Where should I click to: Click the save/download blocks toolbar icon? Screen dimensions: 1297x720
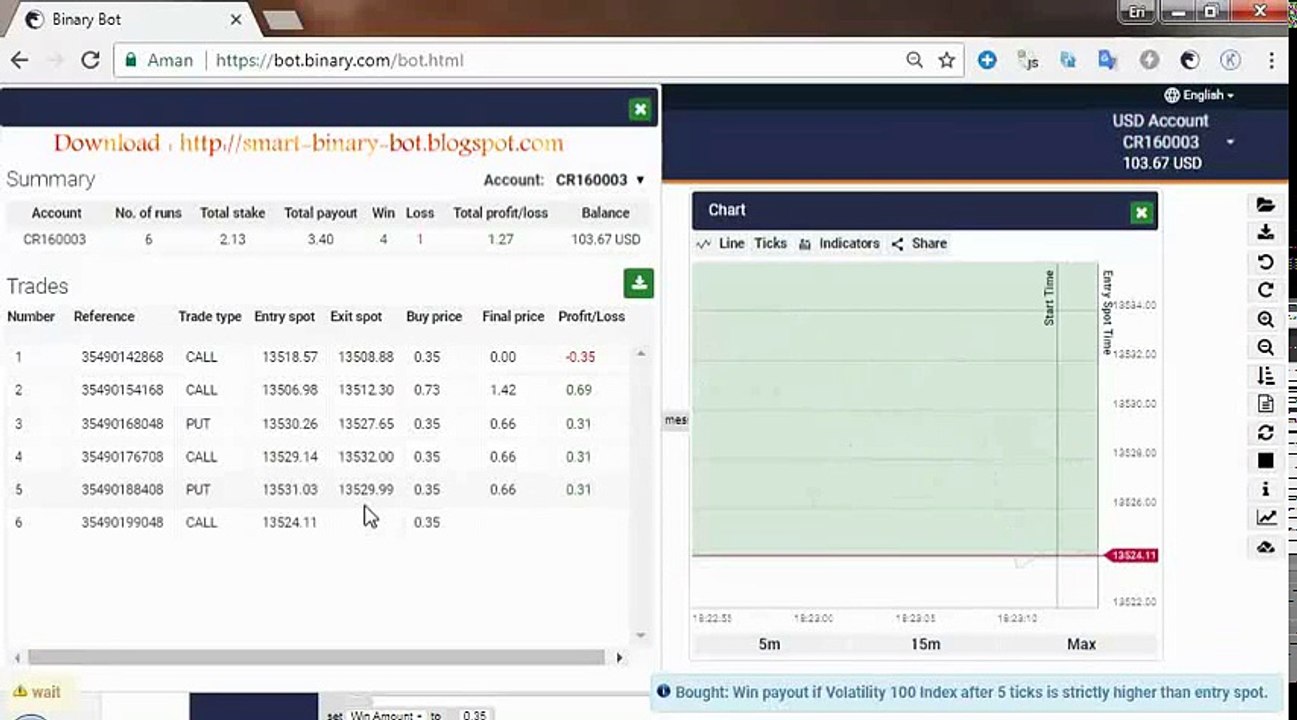[1265, 233]
